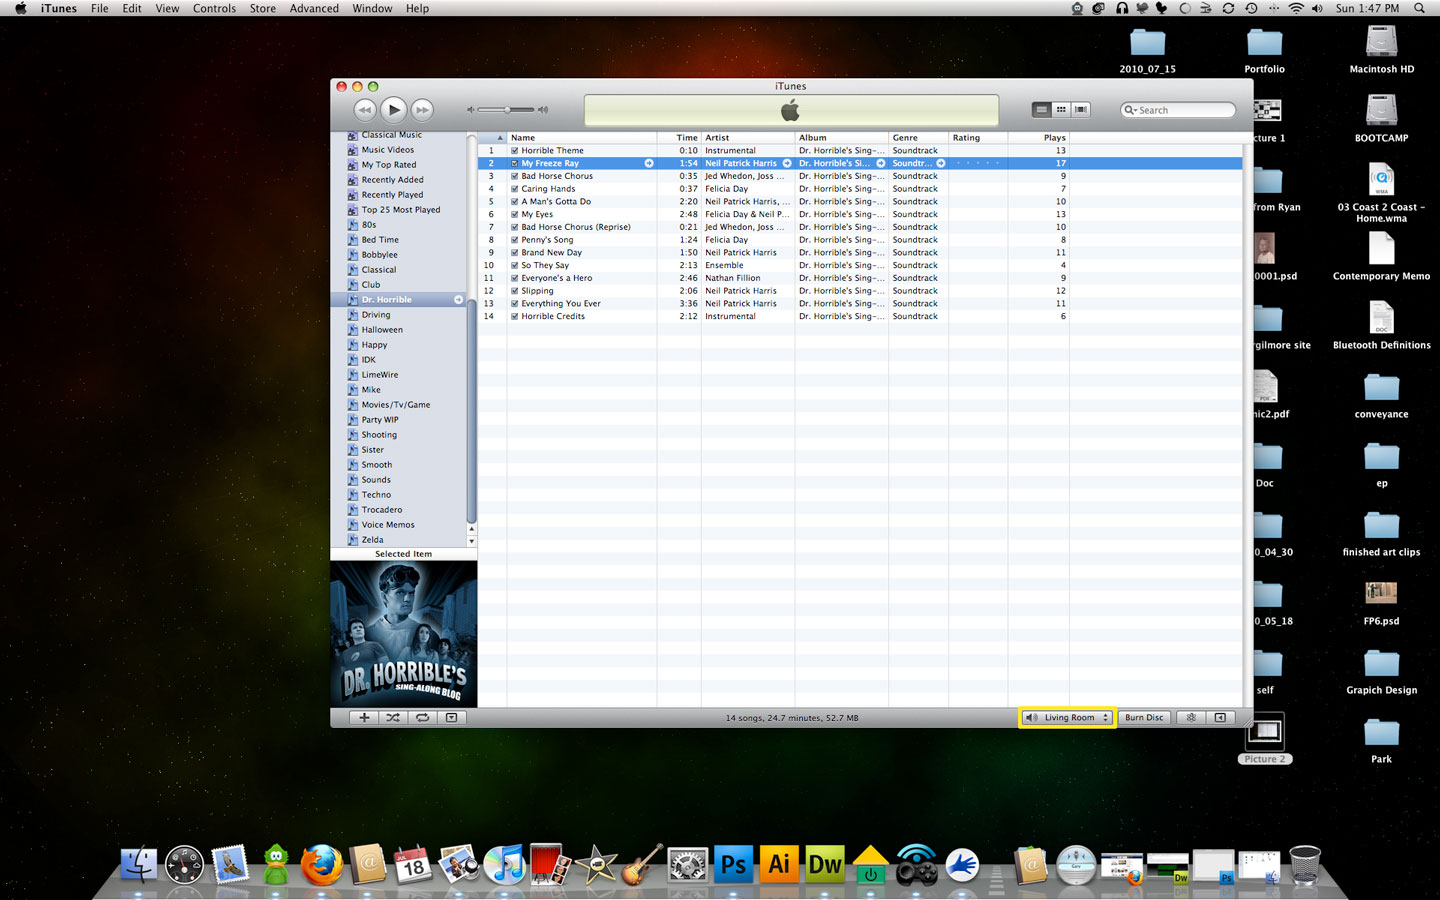
Task: Skip forward to the next track
Action: (423, 110)
